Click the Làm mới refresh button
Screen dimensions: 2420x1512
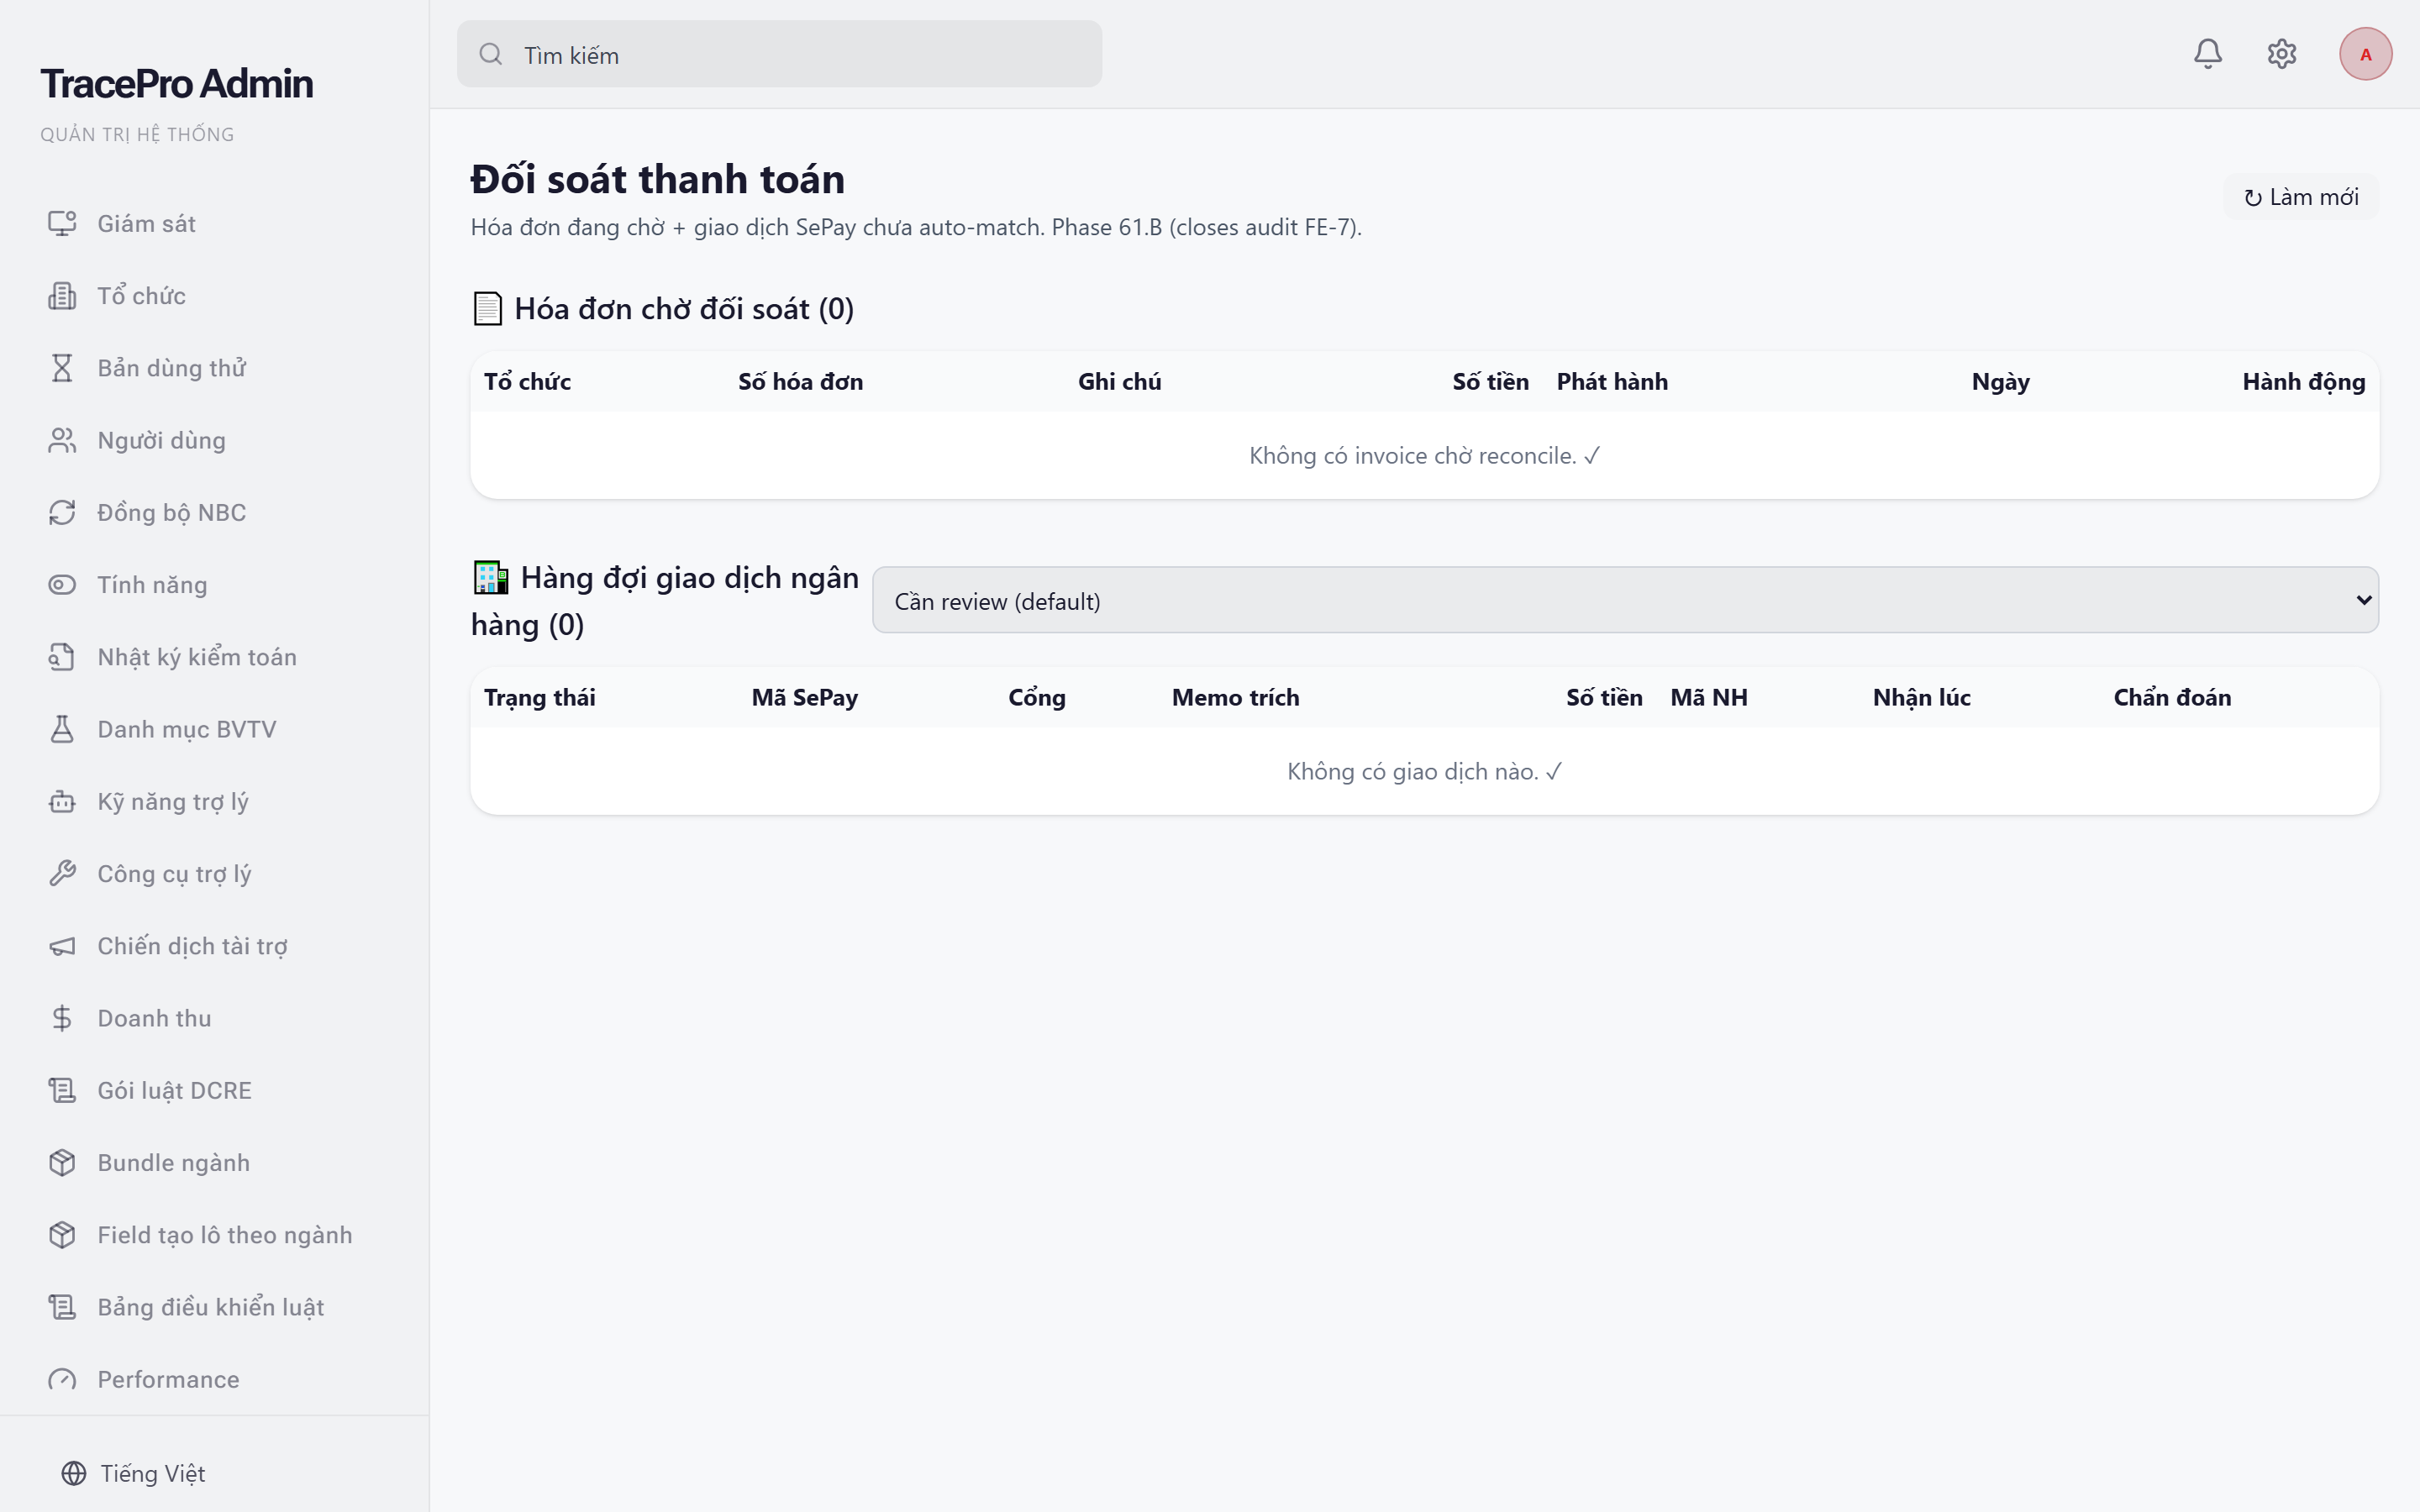coord(2300,197)
